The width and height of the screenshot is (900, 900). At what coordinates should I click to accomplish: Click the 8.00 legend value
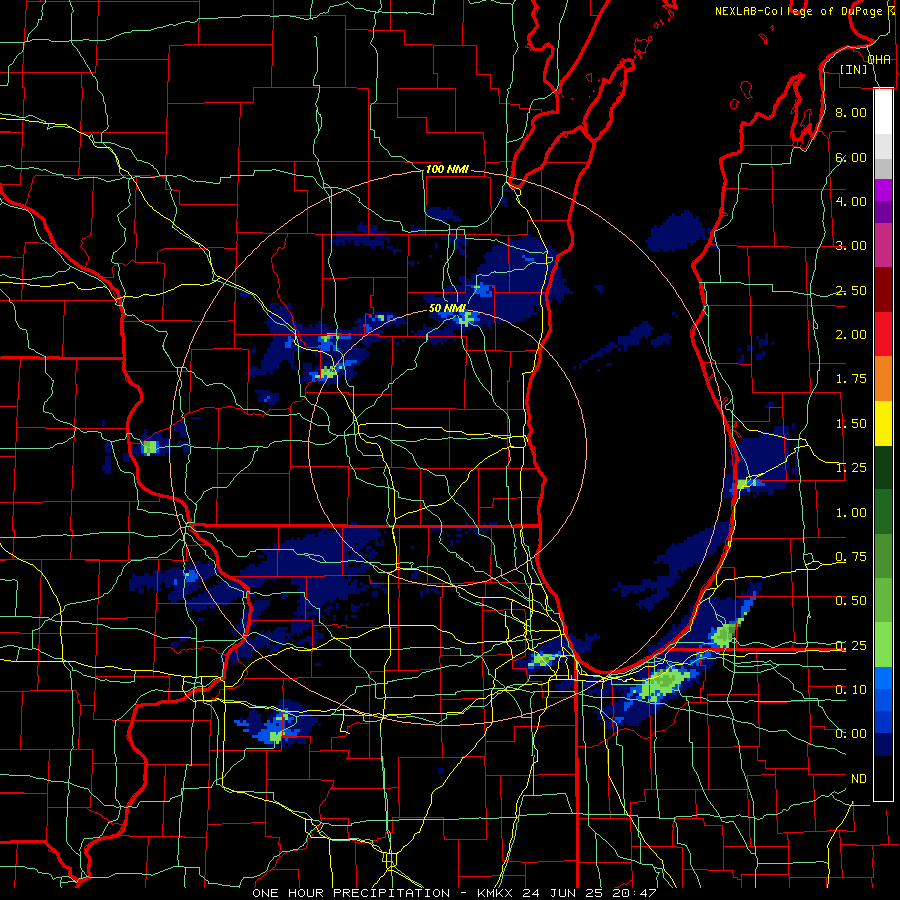851,112
